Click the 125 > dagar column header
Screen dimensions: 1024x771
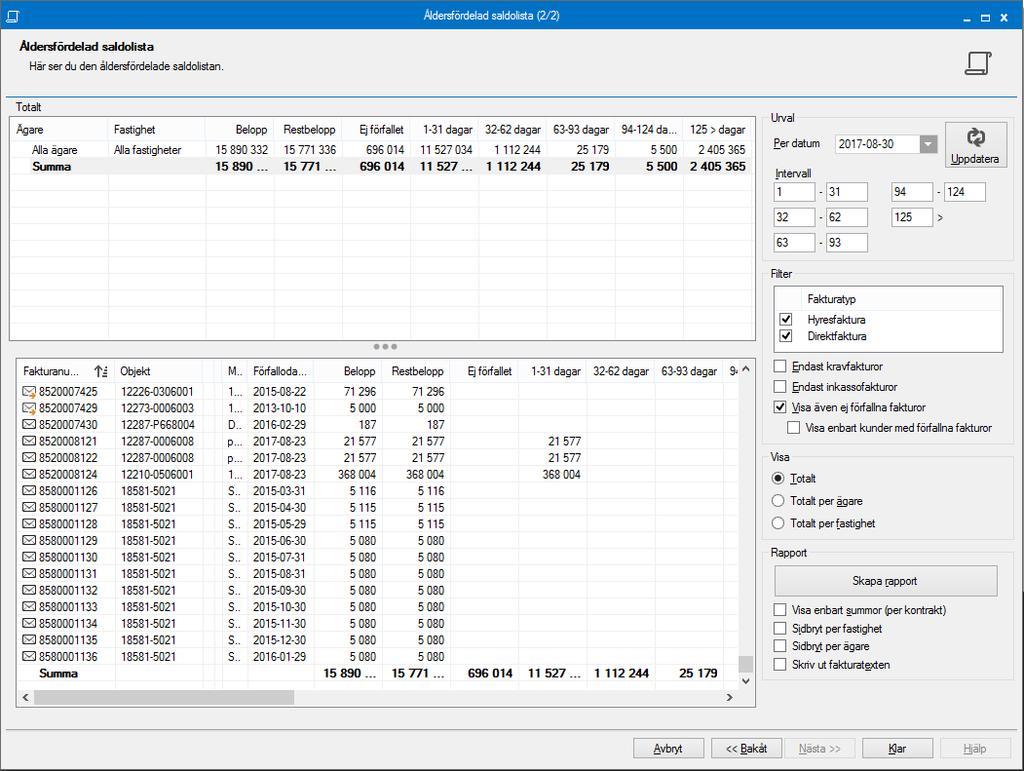(x=717, y=130)
